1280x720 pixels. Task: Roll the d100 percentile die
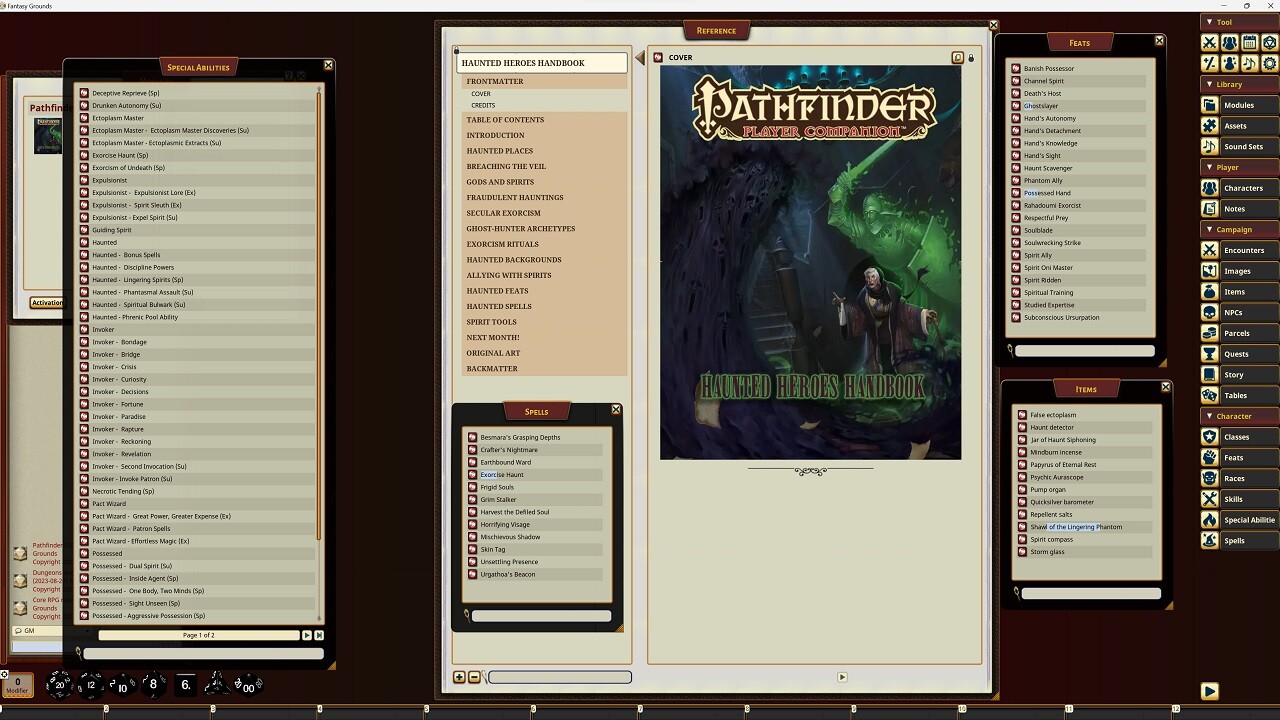click(248, 688)
